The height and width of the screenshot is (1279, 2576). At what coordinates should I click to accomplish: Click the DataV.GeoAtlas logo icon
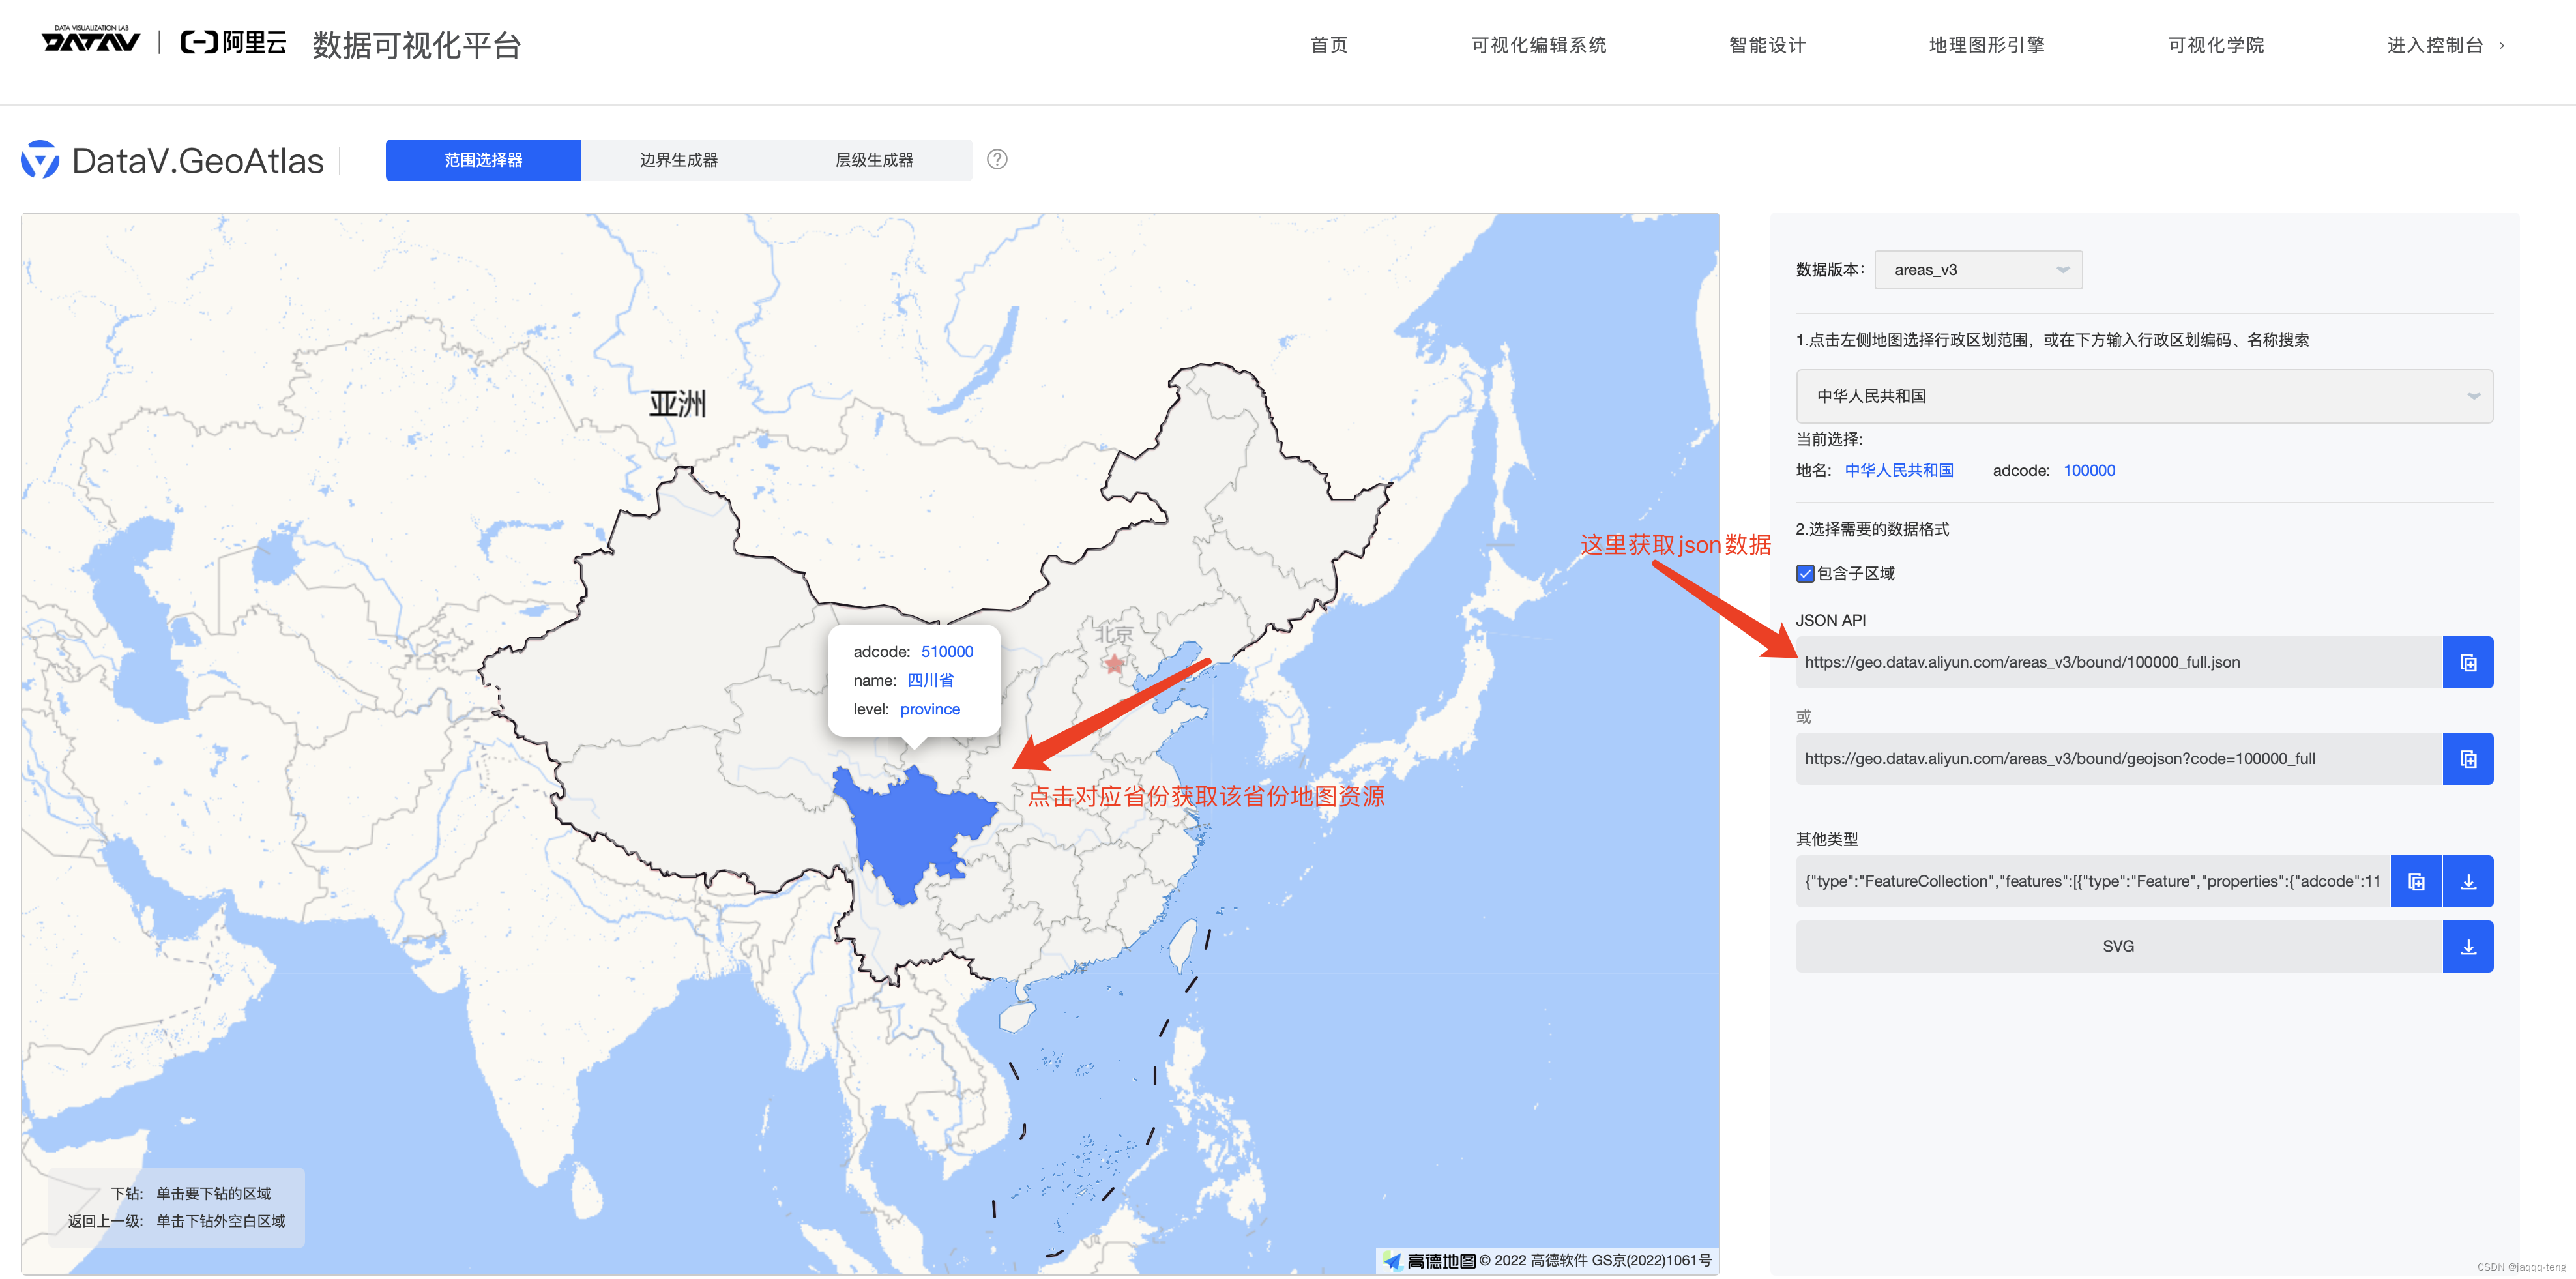40,160
